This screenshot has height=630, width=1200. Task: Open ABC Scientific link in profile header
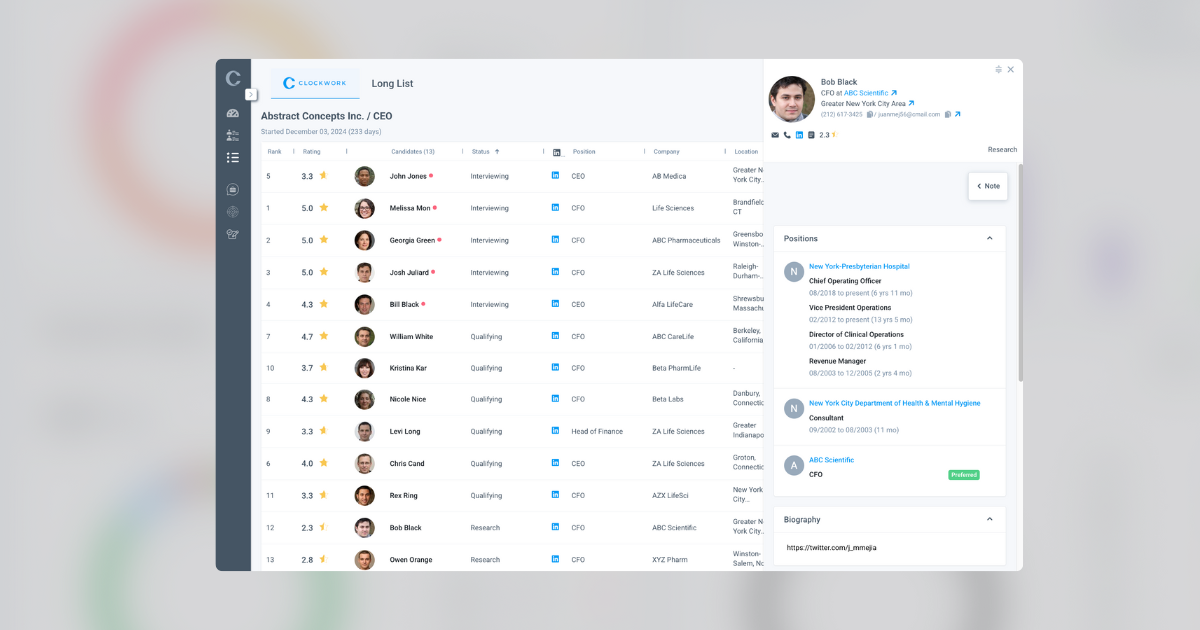pos(865,93)
